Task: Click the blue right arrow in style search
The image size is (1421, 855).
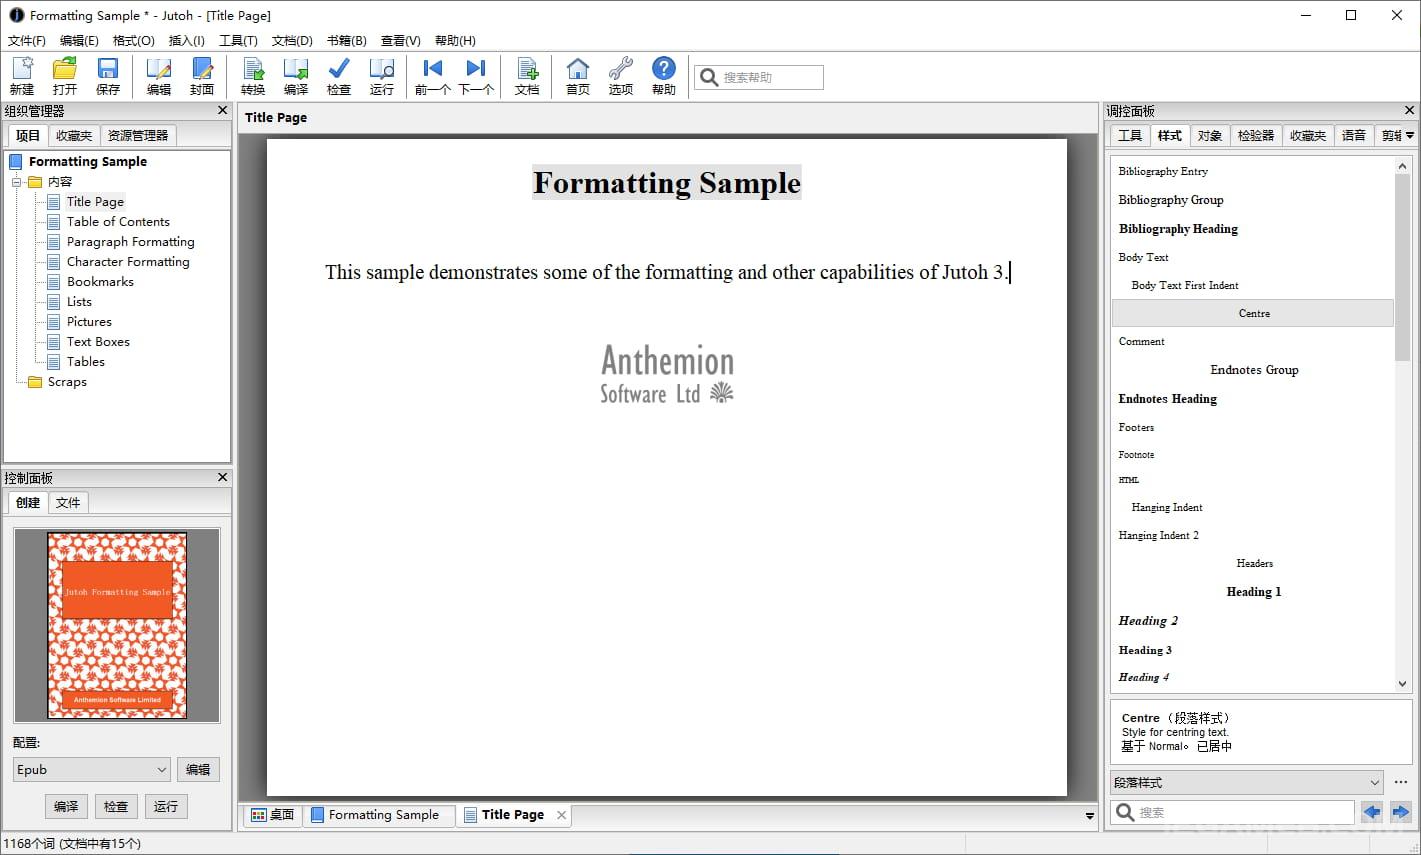Action: pyautogui.click(x=1400, y=812)
